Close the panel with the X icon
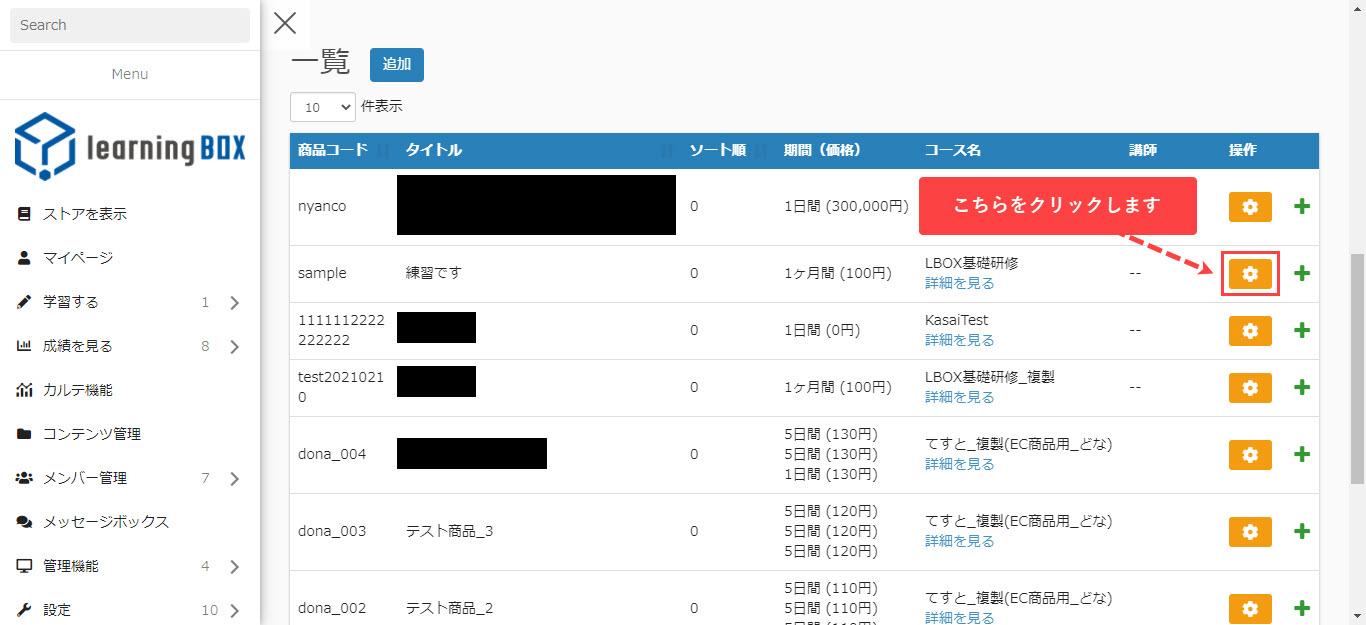This screenshot has width=1366, height=625. coord(285,23)
